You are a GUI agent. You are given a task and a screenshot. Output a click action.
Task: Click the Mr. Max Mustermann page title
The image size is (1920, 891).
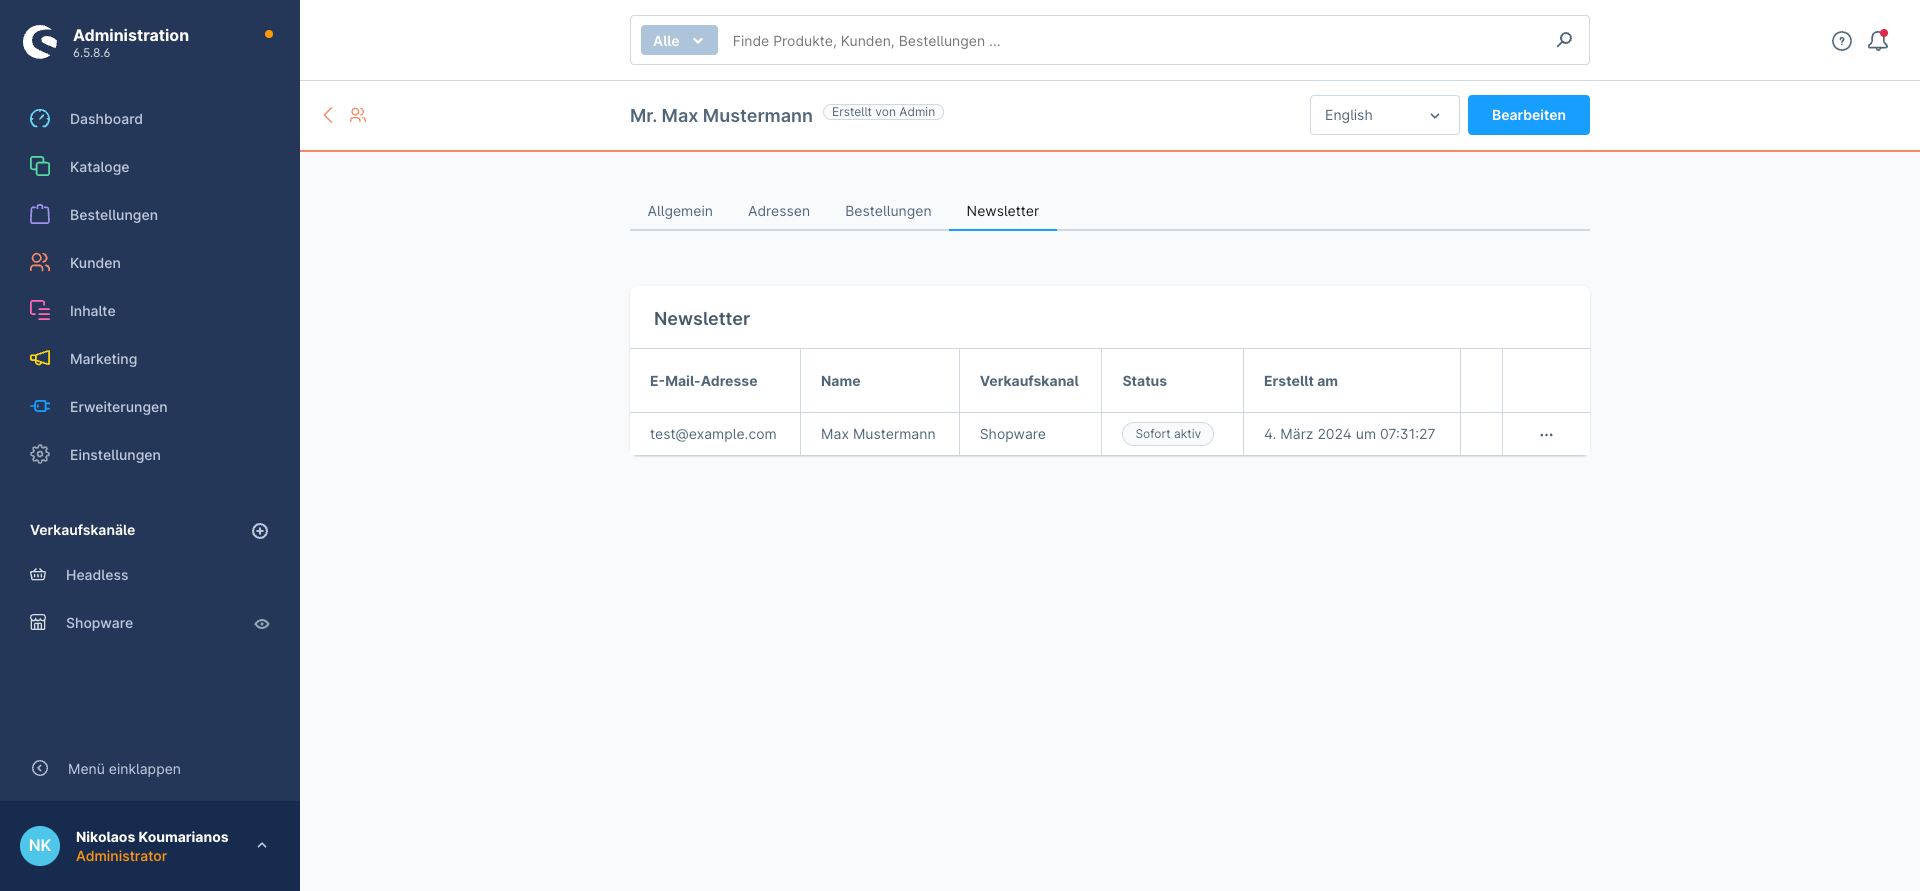(x=721, y=116)
